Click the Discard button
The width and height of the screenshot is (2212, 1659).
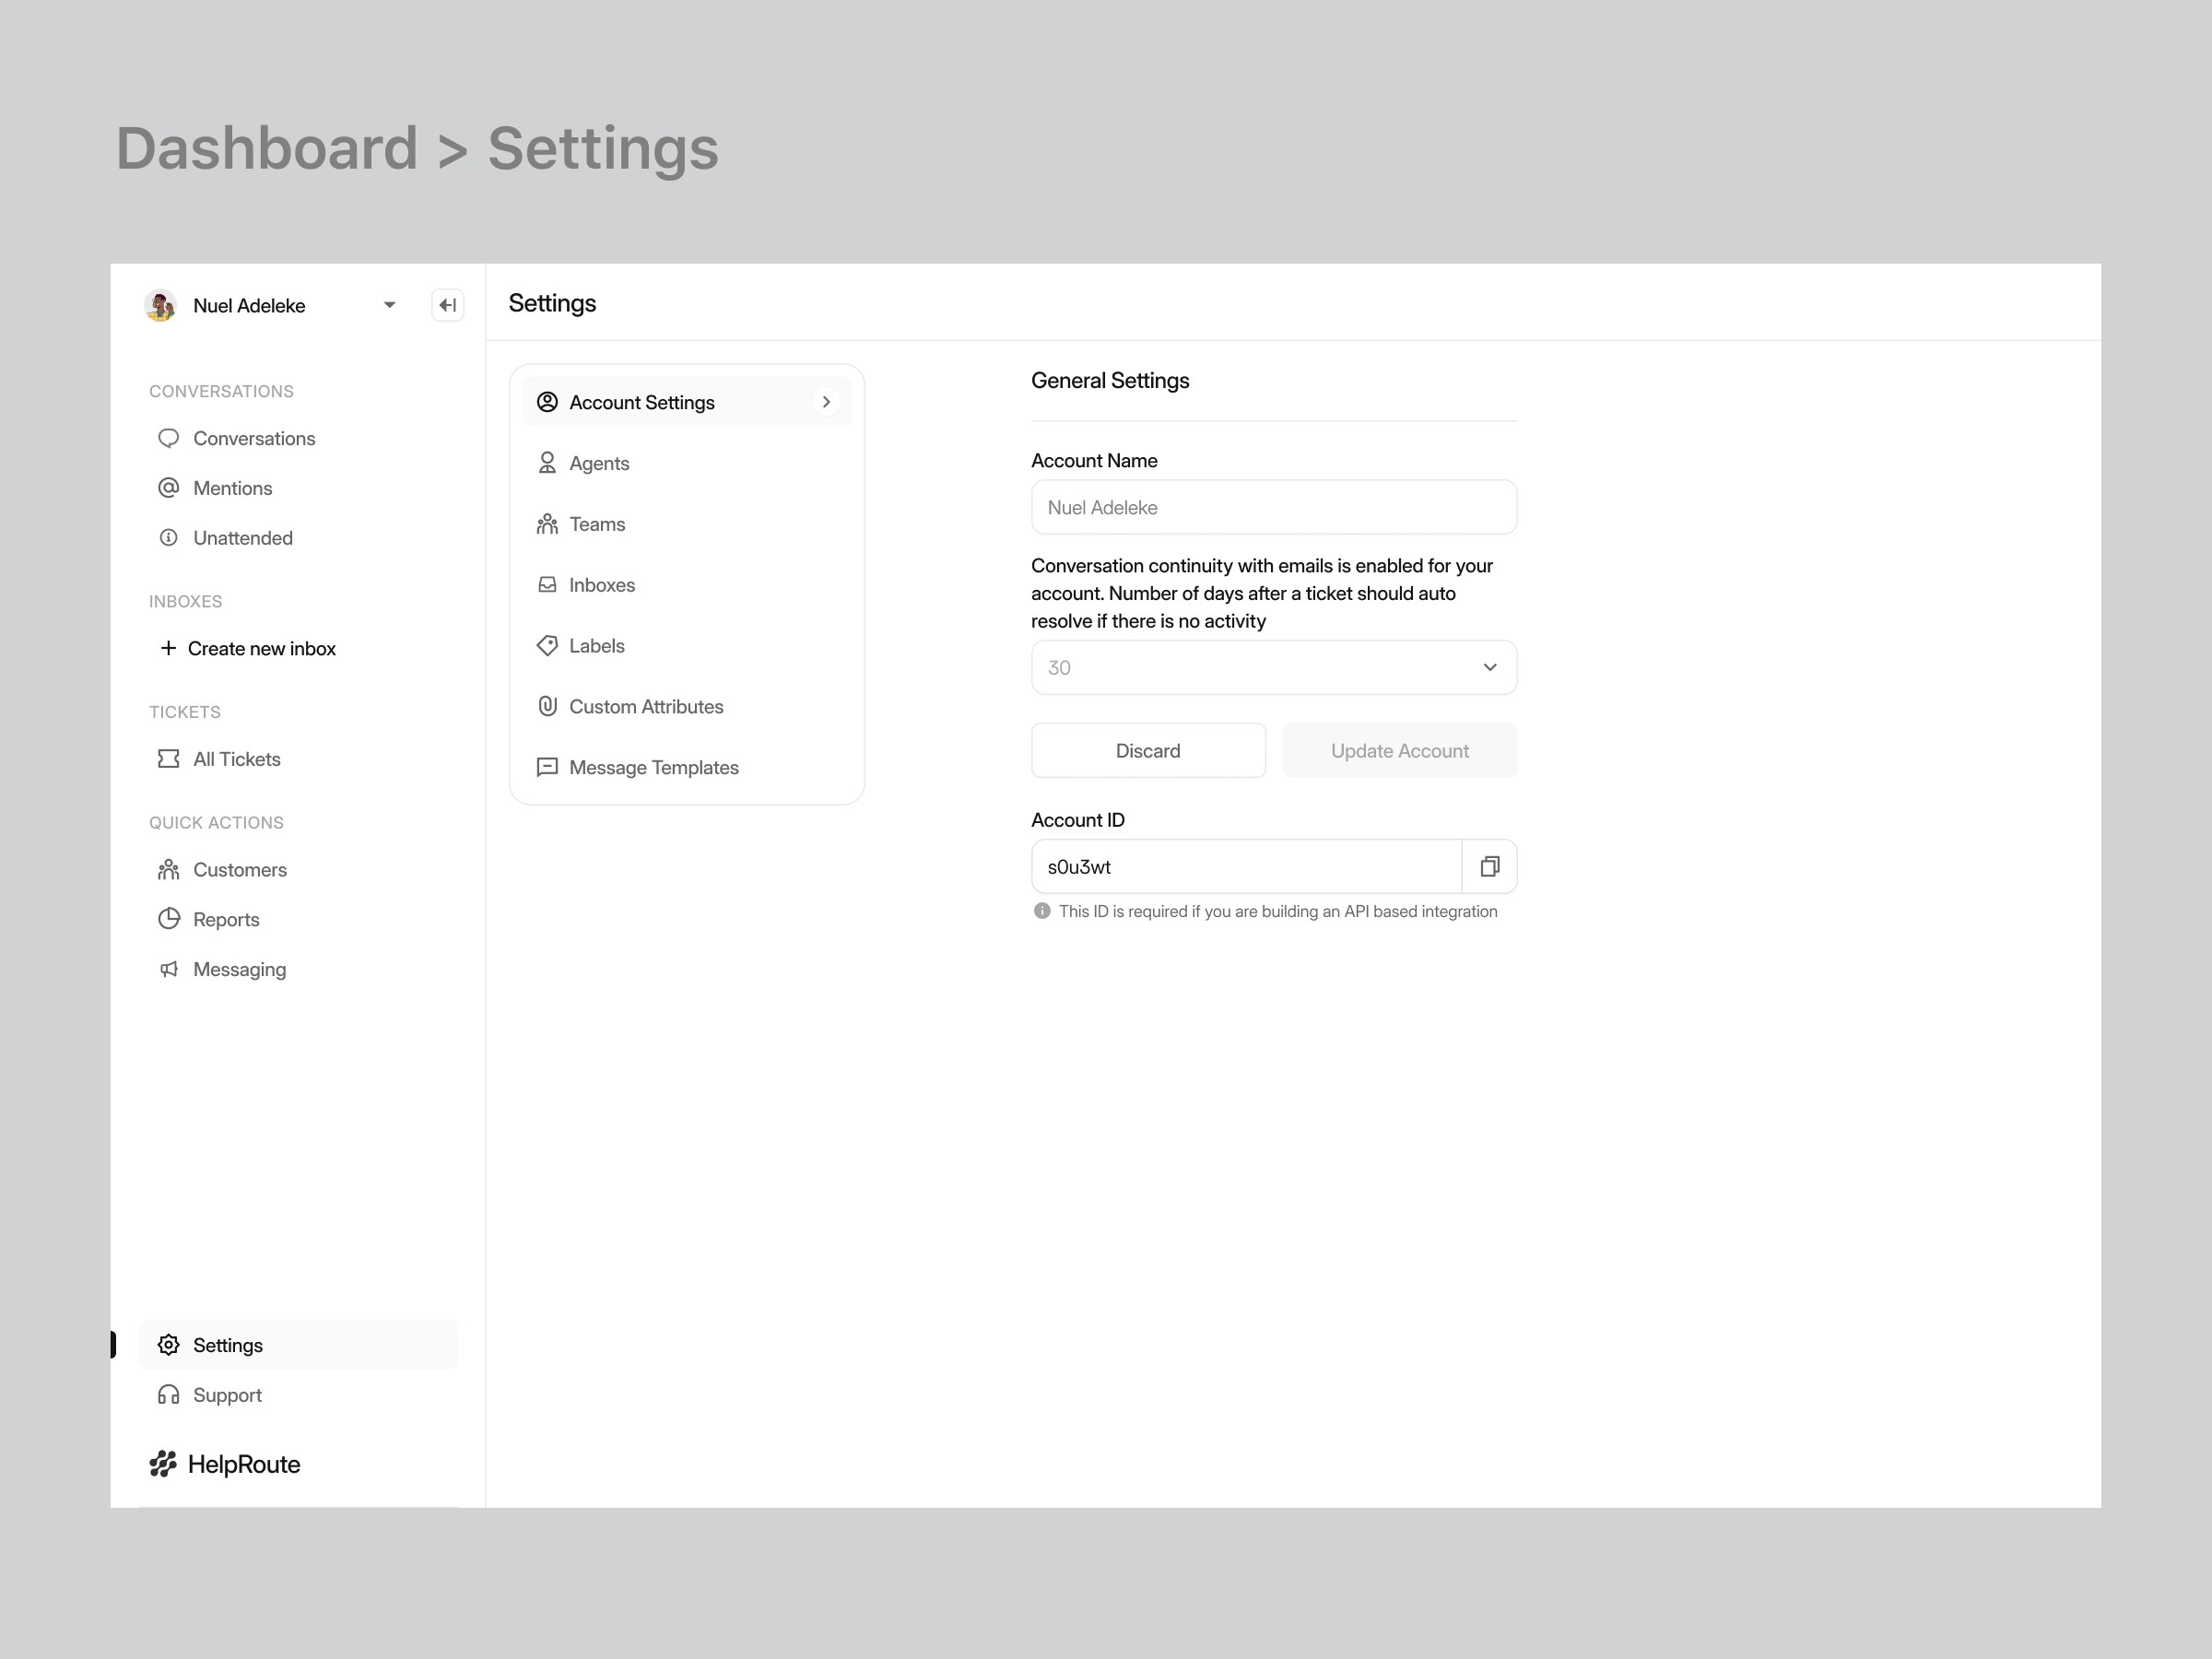(1147, 750)
